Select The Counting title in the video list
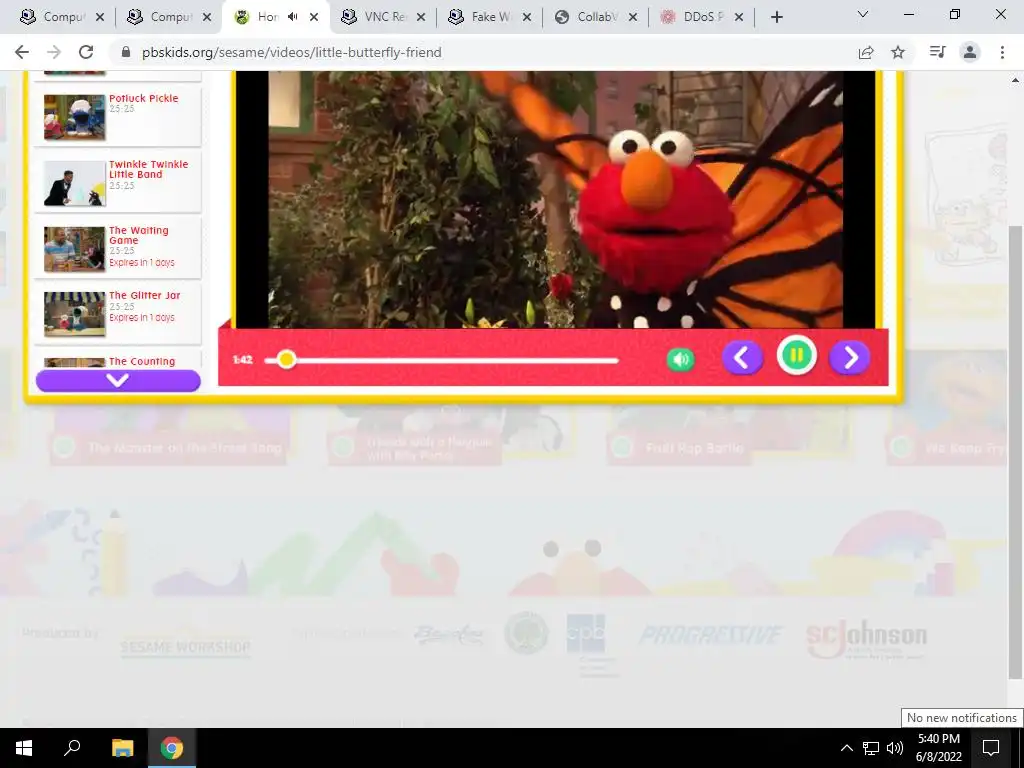 click(x=142, y=361)
